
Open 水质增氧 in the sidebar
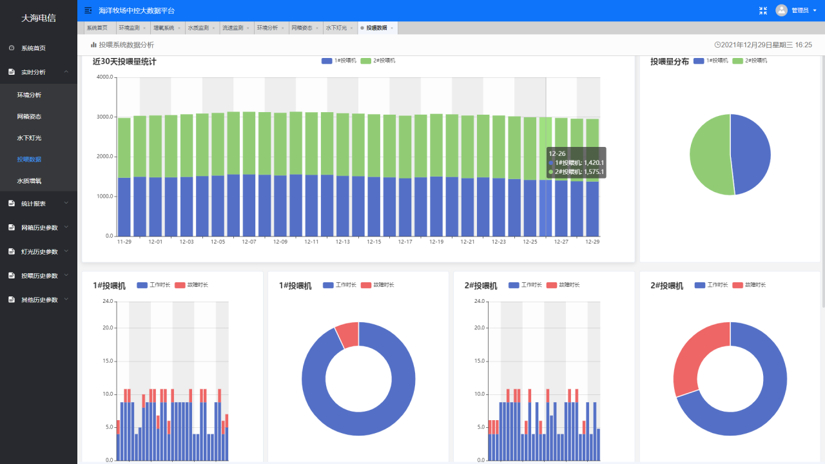(29, 181)
